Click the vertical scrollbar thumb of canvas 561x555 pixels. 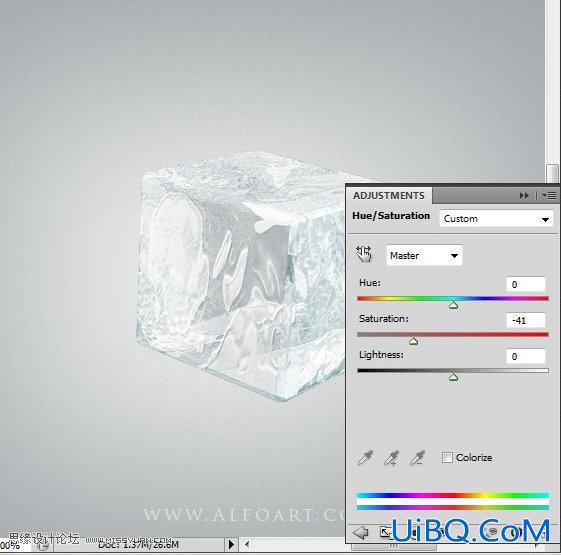(x=552, y=173)
